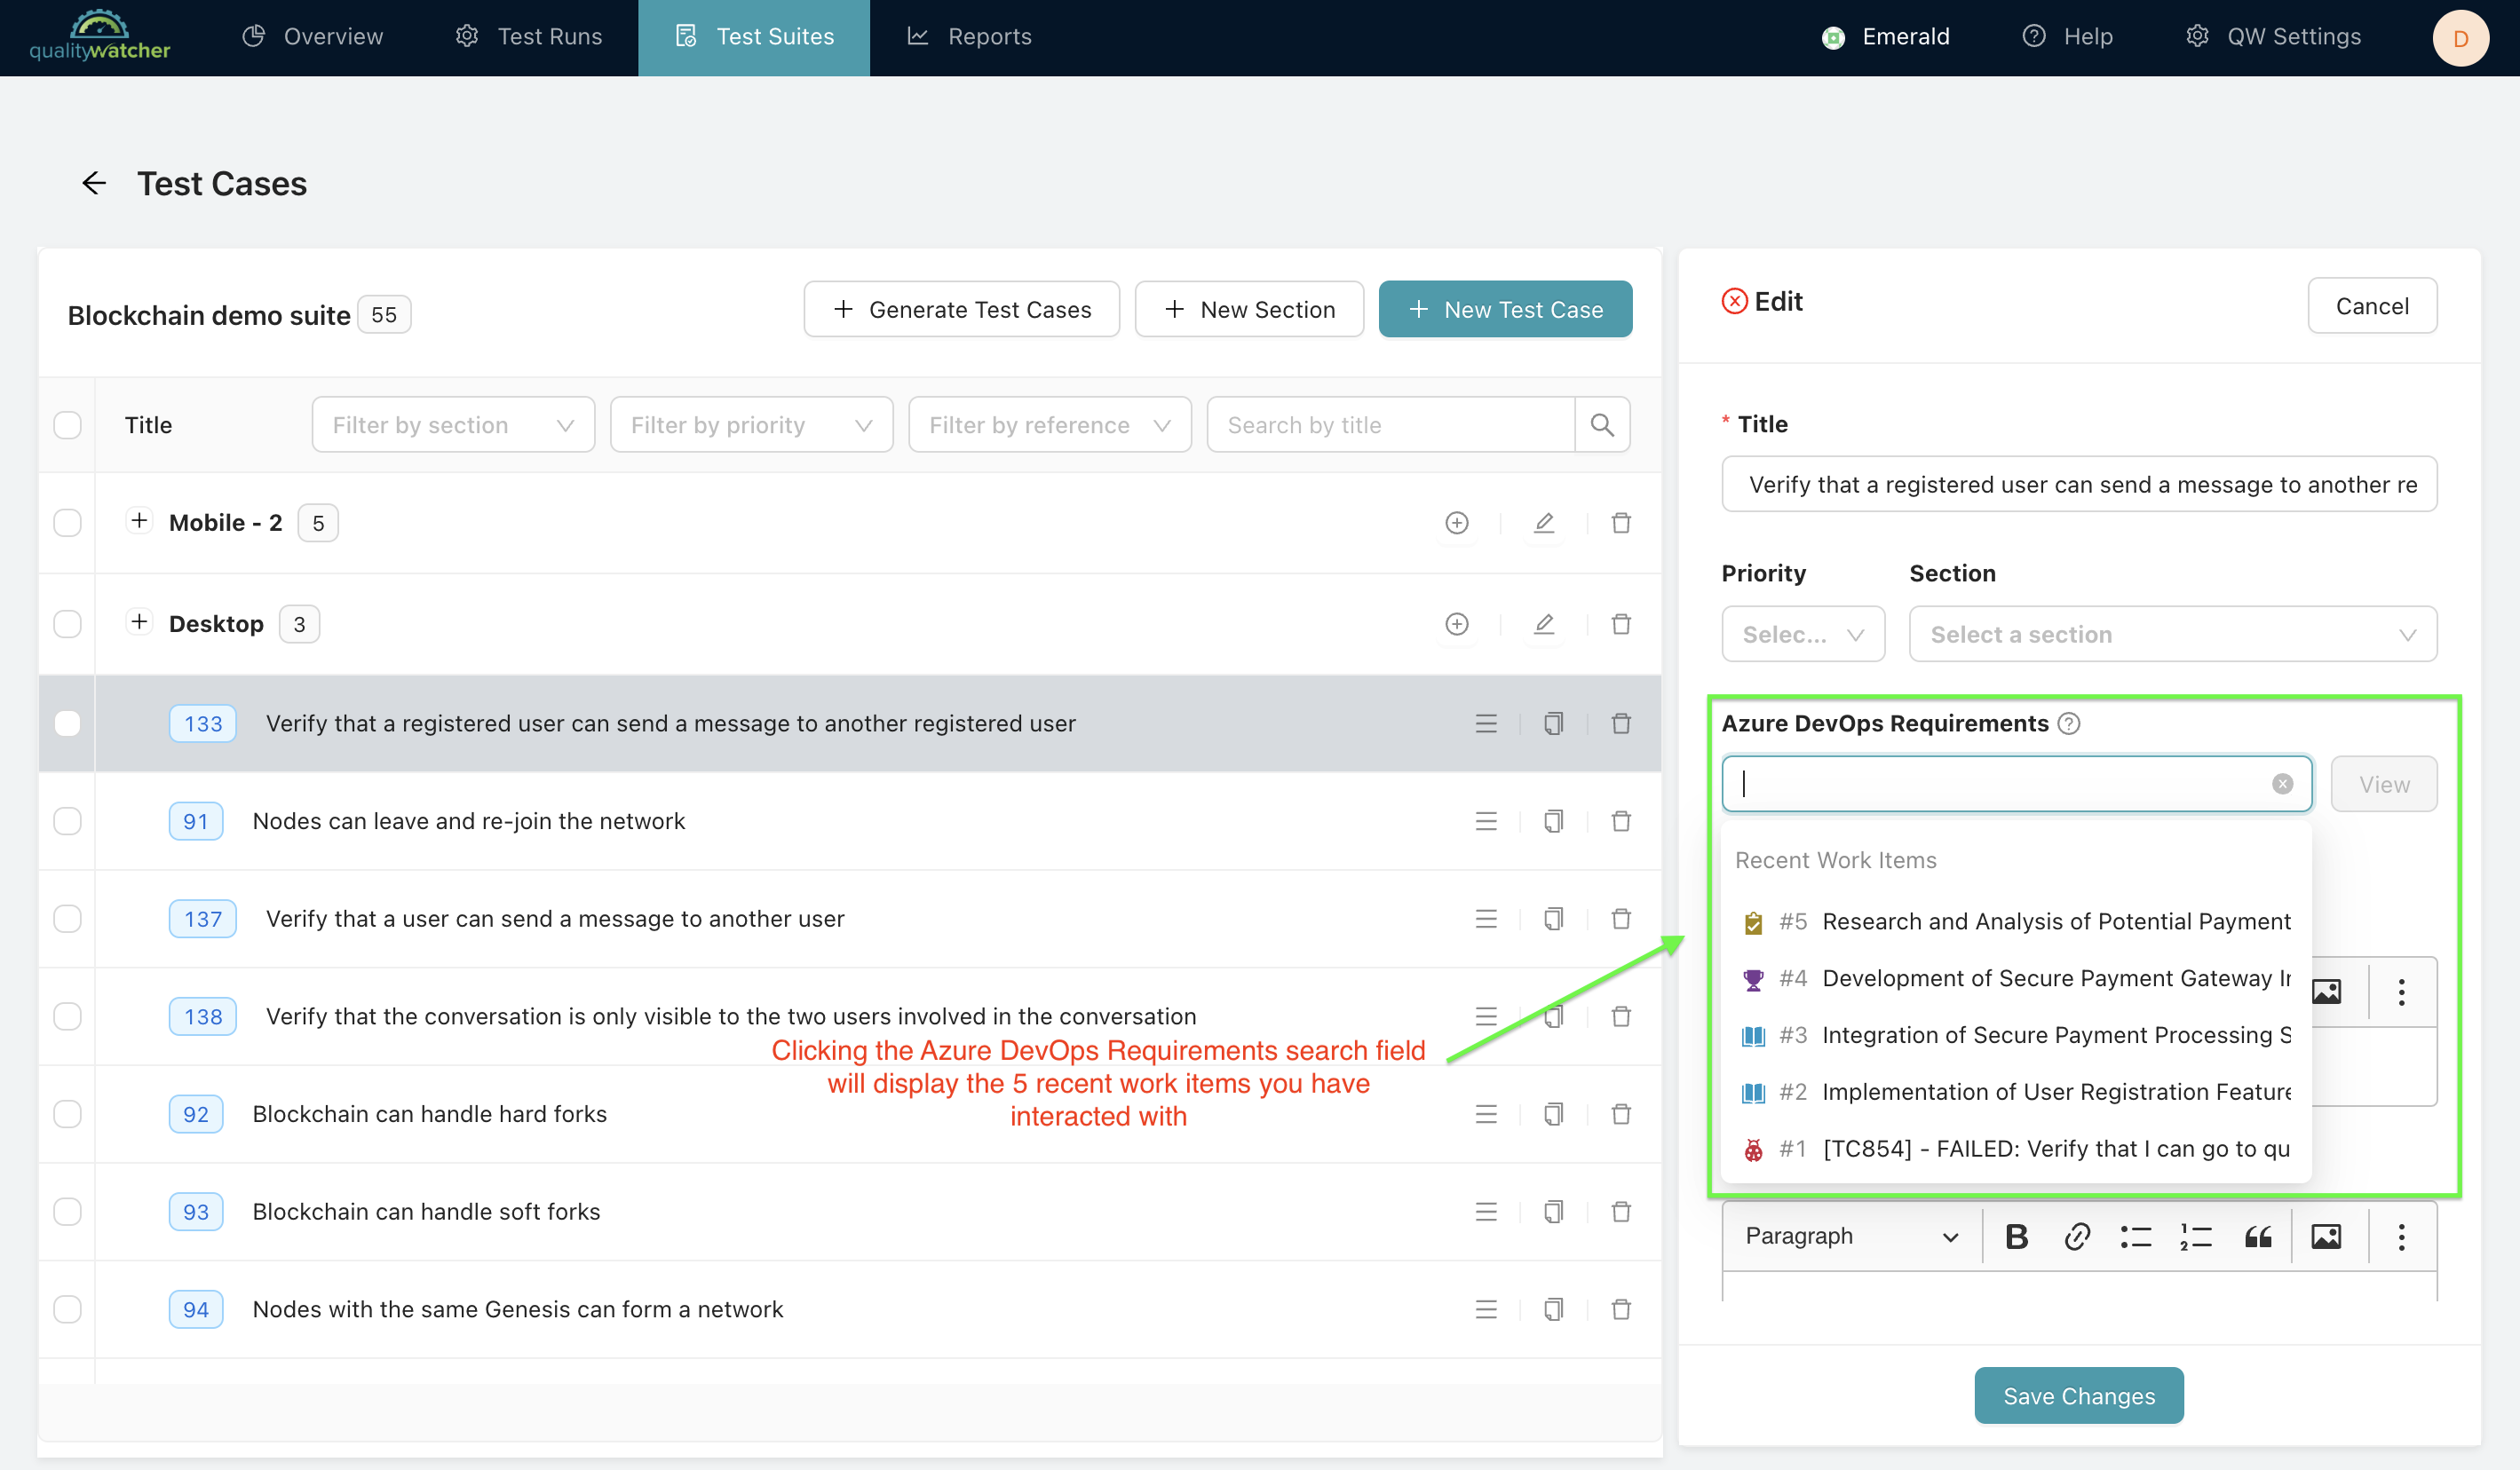
Task: Apply numbered list in lower editor
Action: [x=2196, y=1237]
